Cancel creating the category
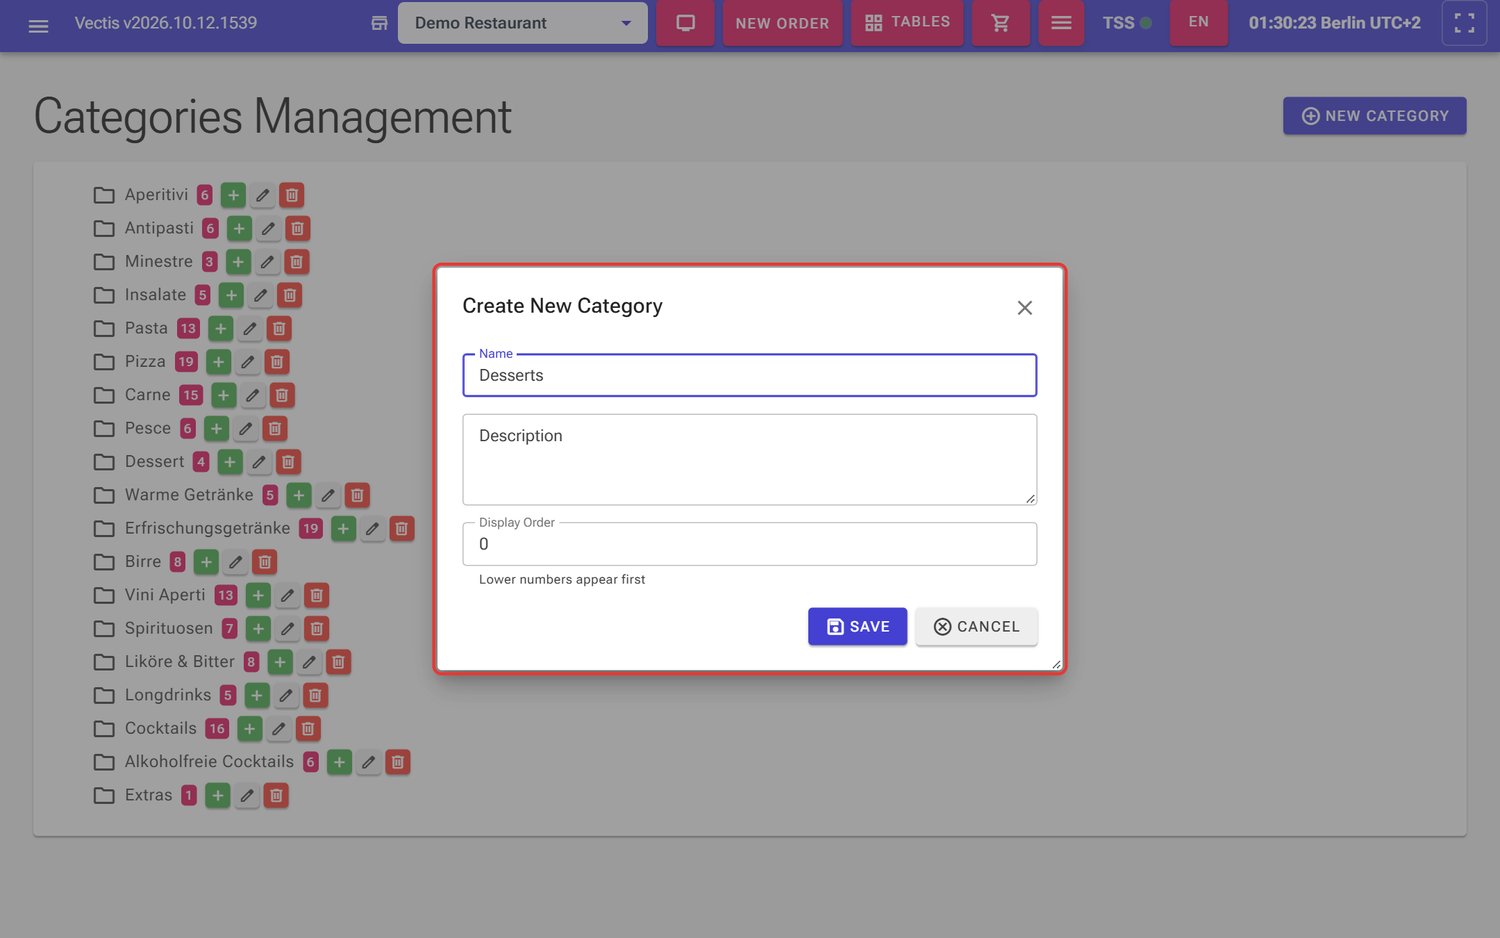The width and height of the screenshot is (1500, 938). pyautogui.click(x=976, y=627)
